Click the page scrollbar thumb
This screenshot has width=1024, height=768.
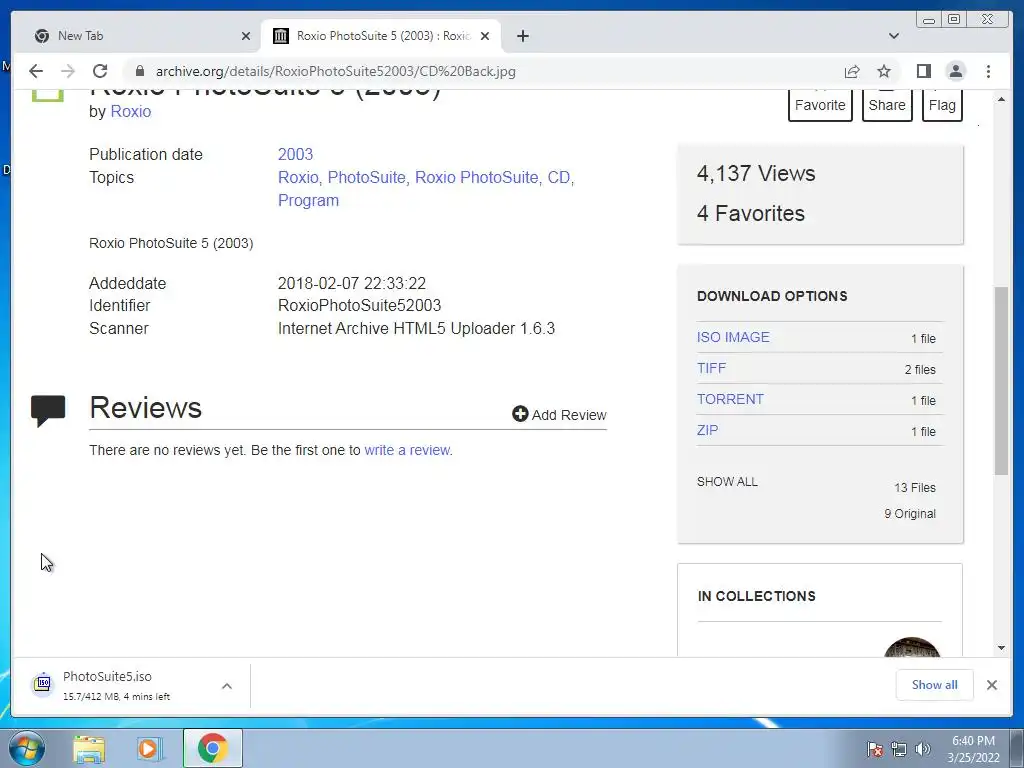point(1001,381)
